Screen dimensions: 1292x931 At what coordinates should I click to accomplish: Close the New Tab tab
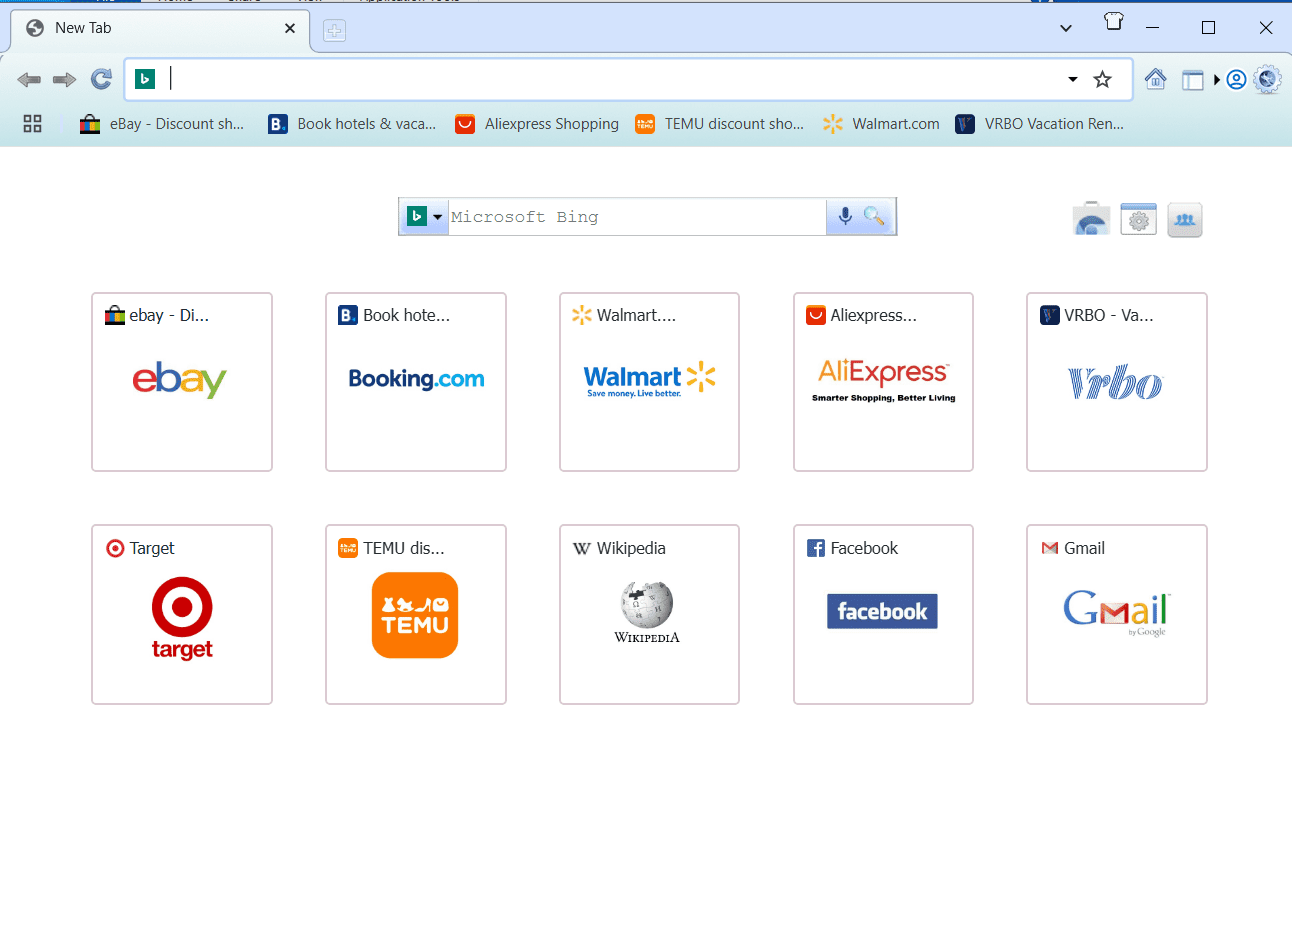click(x=290, y=28)
